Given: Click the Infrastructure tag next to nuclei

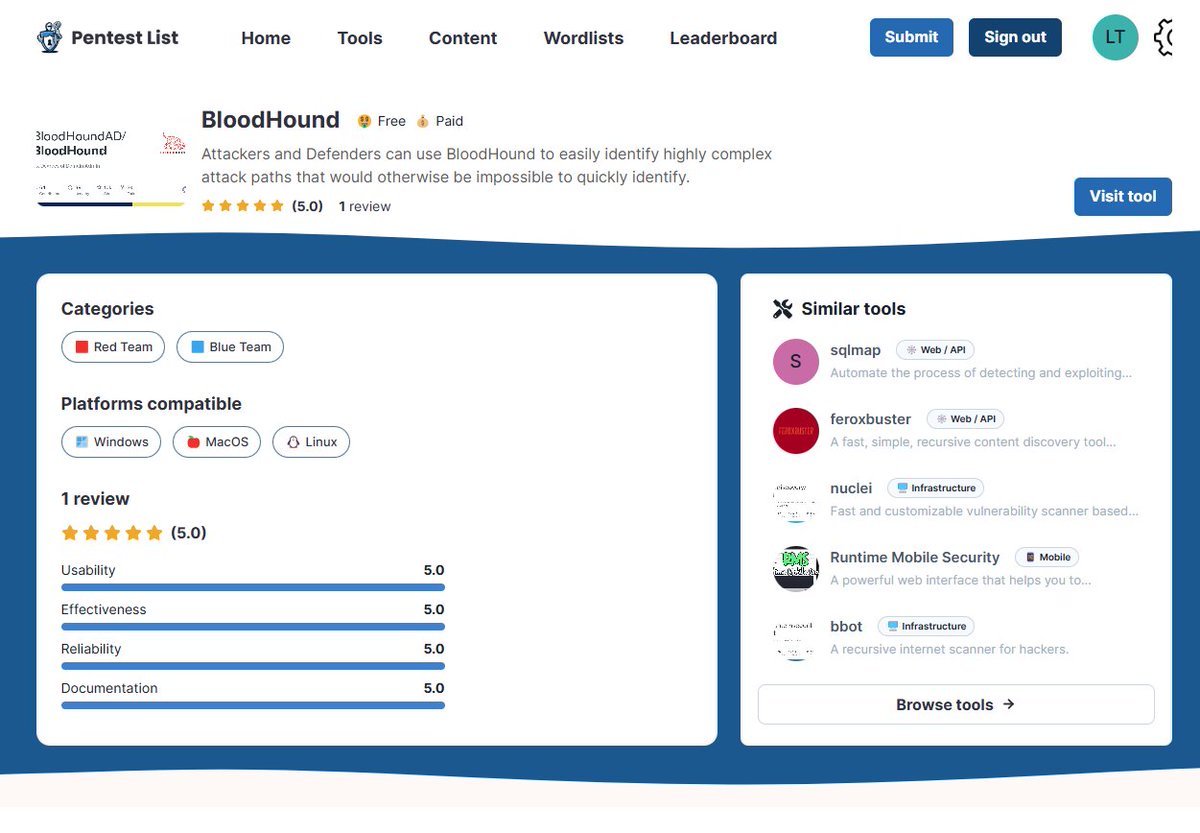Looking at the screenshot, I should pos(936,488).
